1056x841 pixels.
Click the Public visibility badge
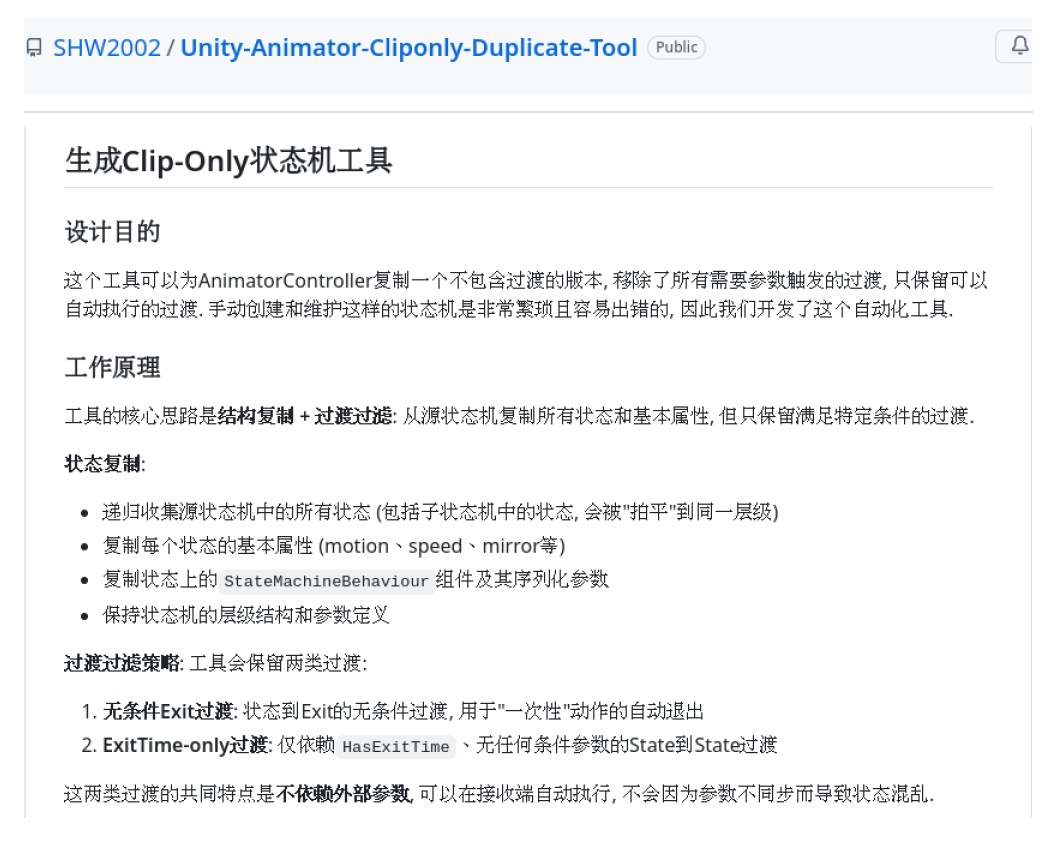[676, 47]
